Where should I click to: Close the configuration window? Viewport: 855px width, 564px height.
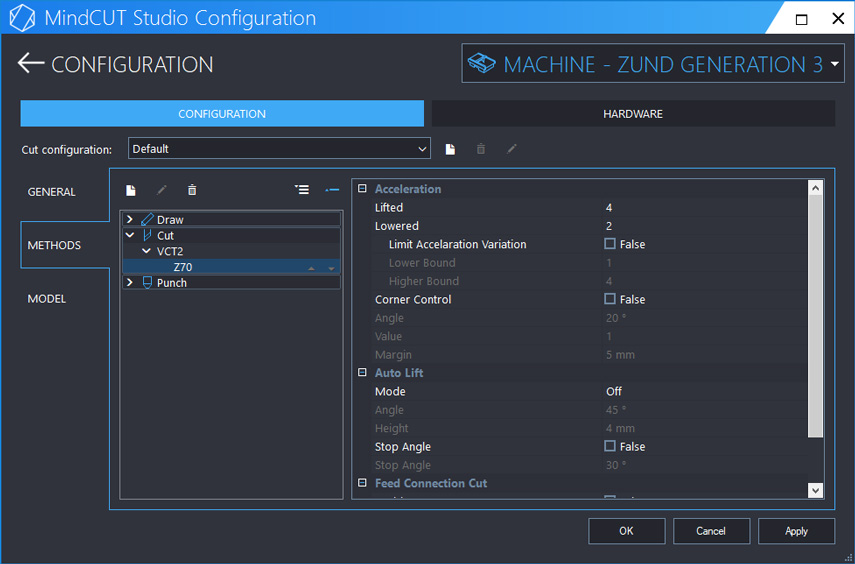pos(838,19)
